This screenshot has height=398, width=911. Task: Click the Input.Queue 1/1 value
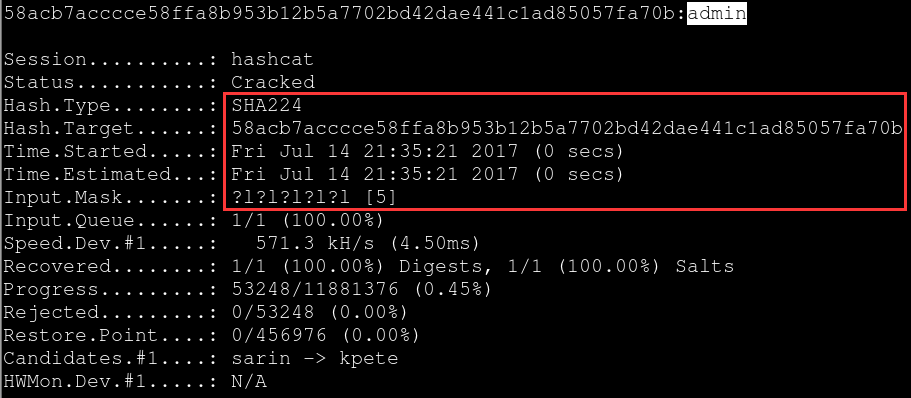tap(307, 220)
